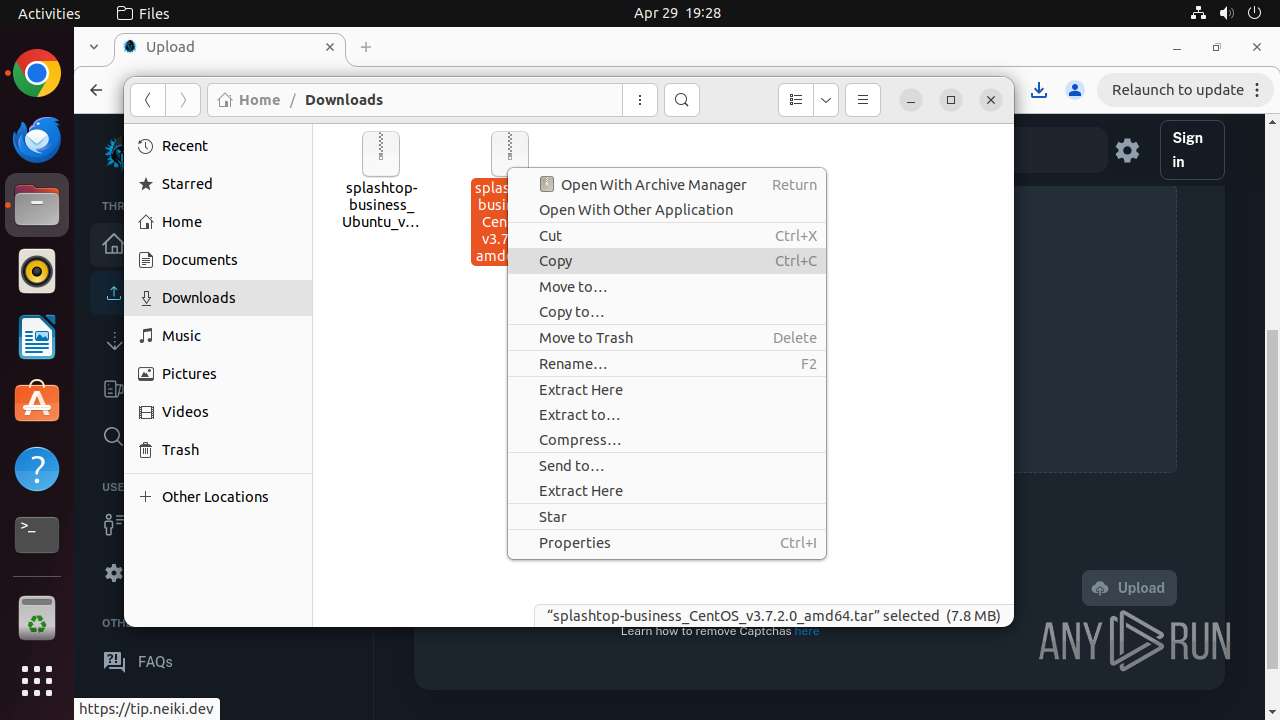This screenshot has height=720, width=1280.
Task: Select the splashtop-business_Ubuntu file
Action: point(380,181)
